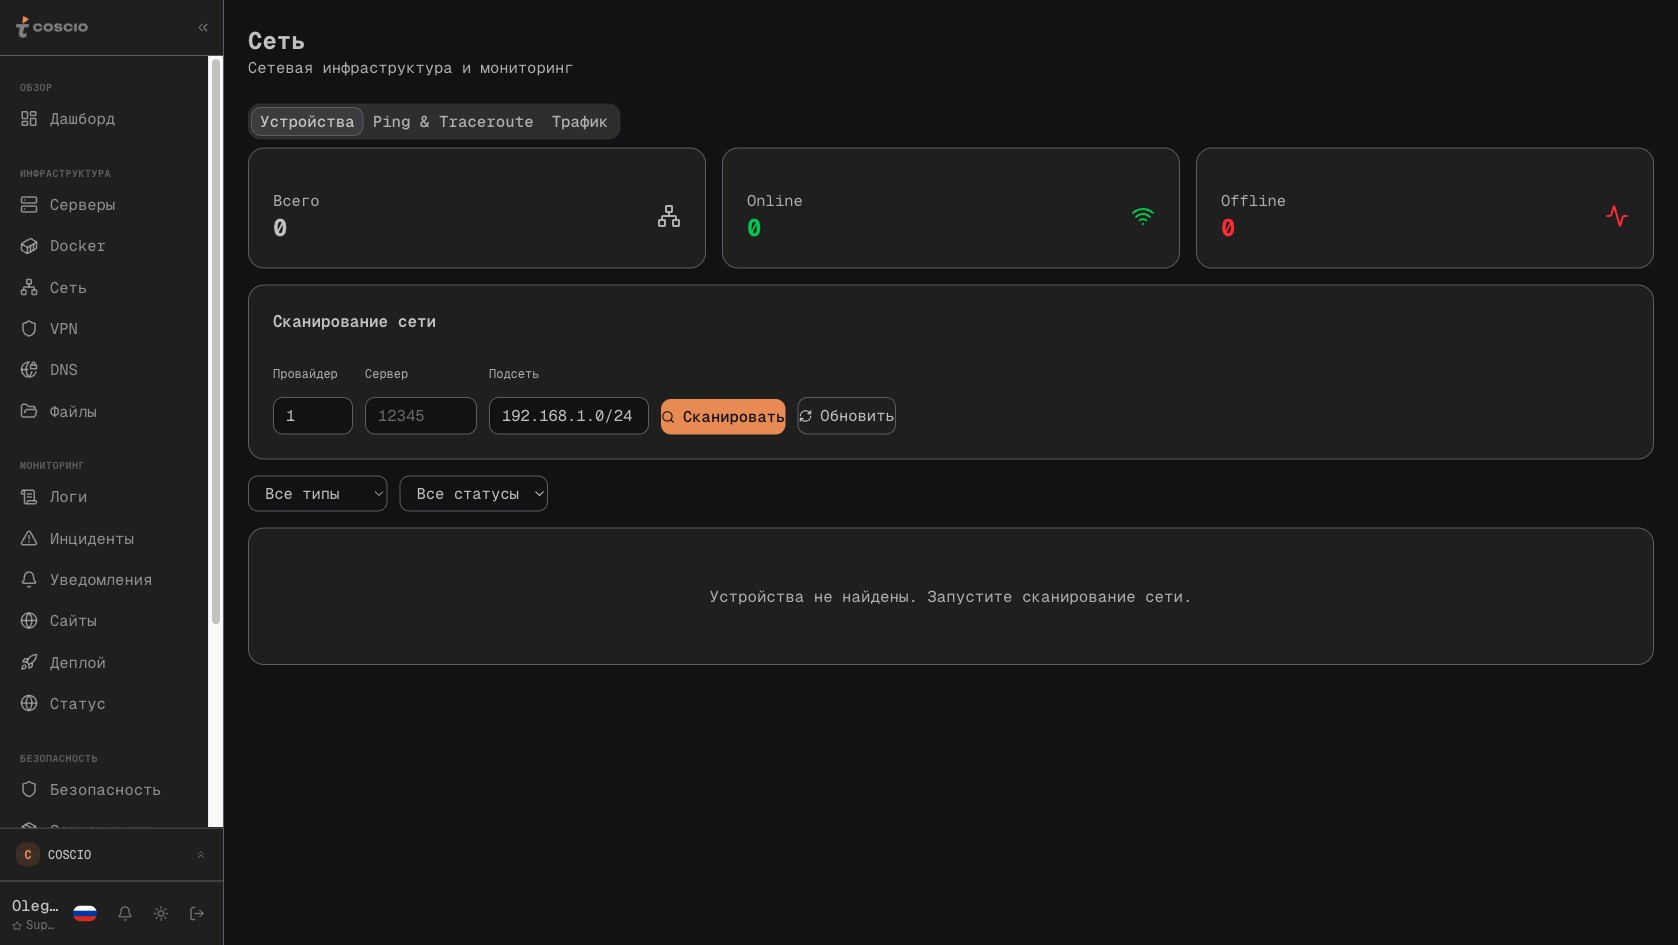Open Безопасность page link
Viewport: 1678px width, 945px height.
tap(105, 790)
